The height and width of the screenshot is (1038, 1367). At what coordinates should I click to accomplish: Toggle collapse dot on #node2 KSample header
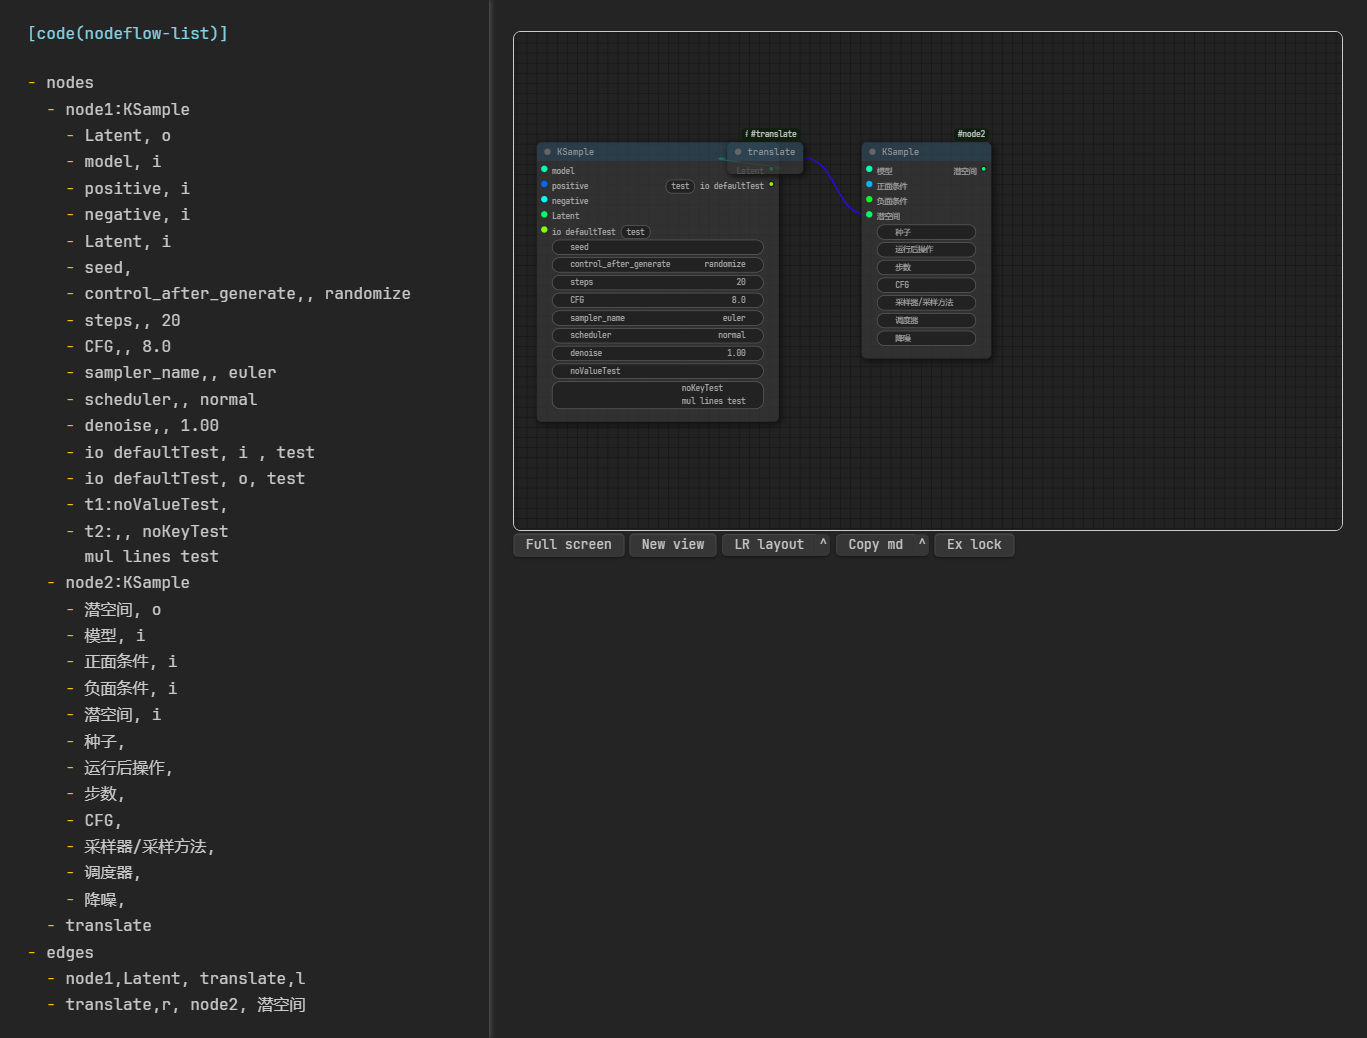coord(872,152)
